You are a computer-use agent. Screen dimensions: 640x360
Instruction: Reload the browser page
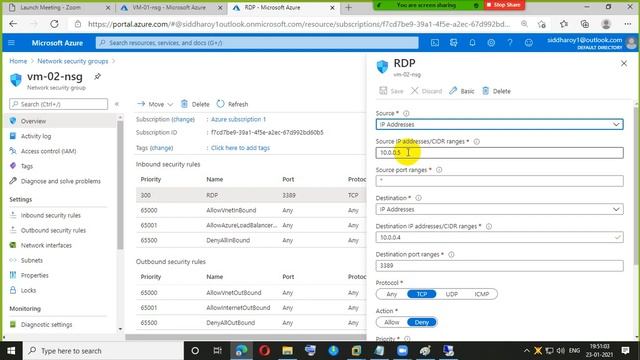[54, 24]
